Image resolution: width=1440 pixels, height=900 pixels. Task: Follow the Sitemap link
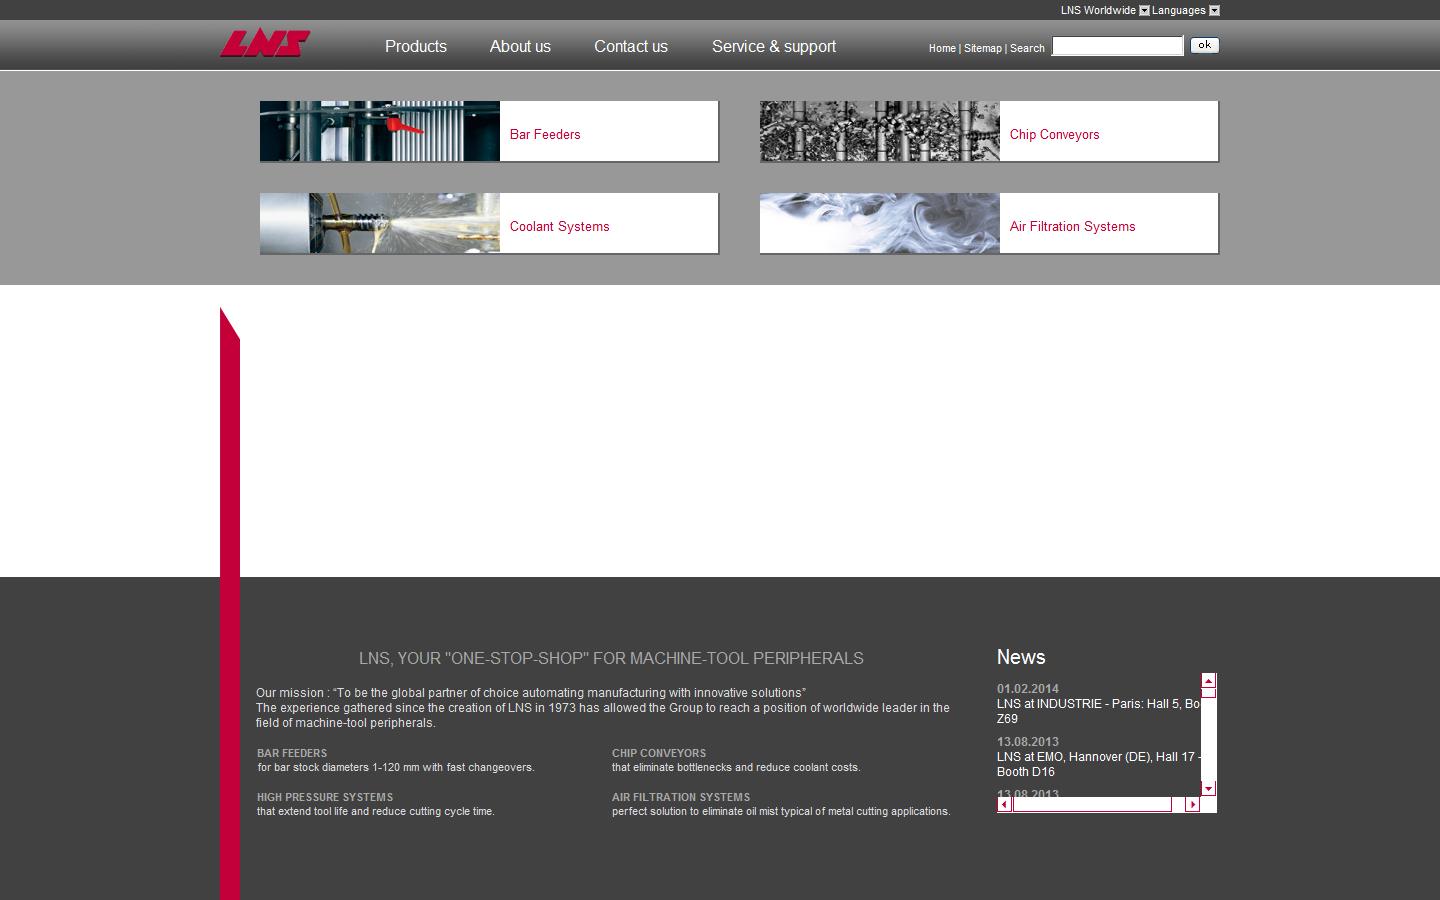(x=982, y=48)
